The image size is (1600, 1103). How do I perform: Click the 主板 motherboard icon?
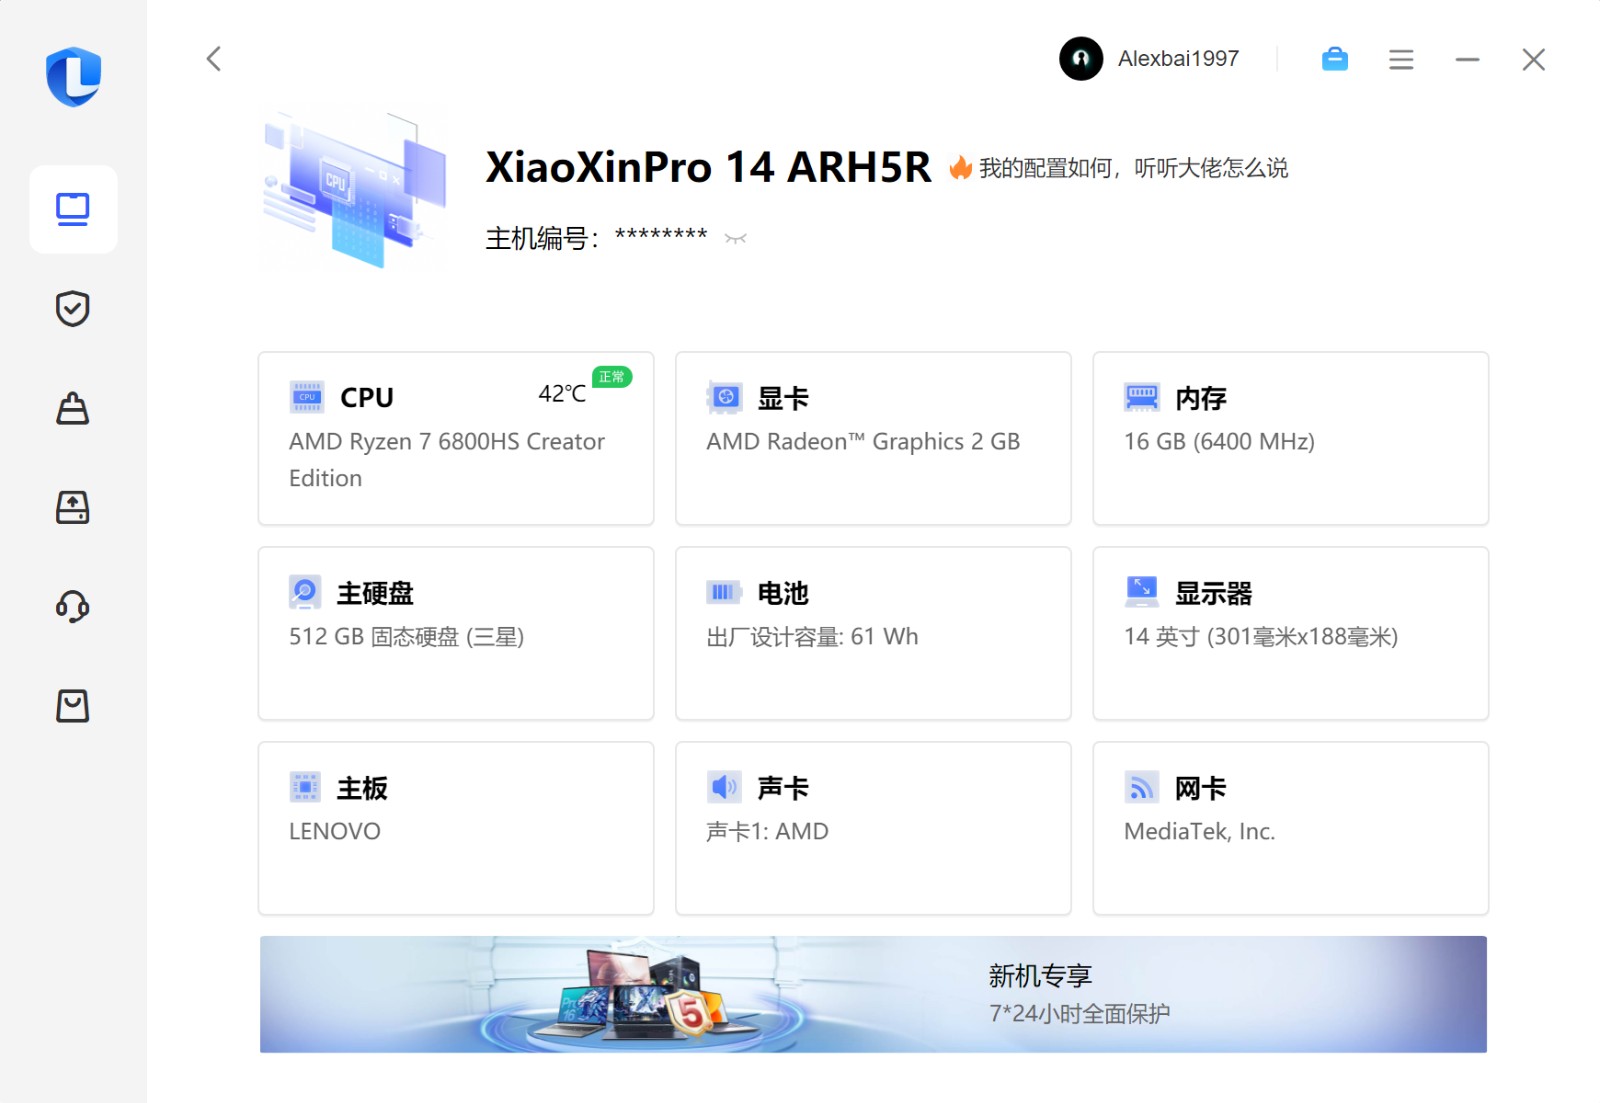coord(305,787)
